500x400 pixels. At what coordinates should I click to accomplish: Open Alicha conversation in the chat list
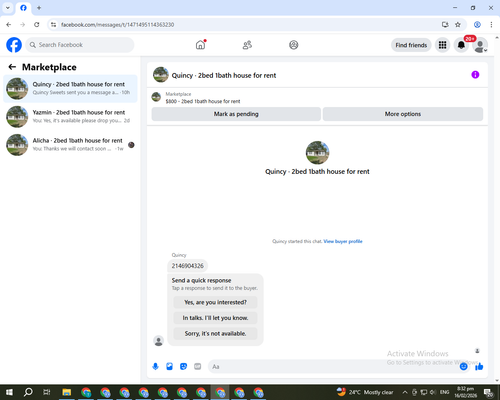pos(70,145)
